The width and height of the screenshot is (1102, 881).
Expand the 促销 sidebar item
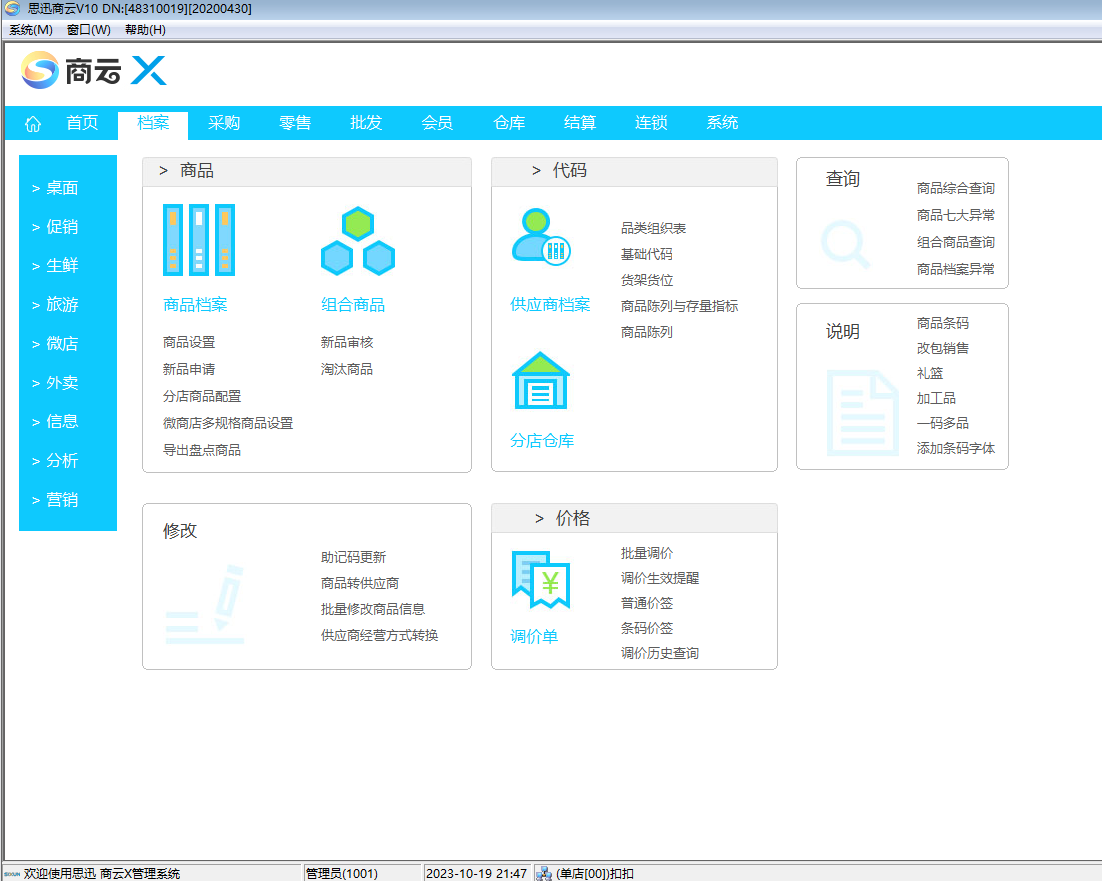pyautogui.click(x=55, y=227)
